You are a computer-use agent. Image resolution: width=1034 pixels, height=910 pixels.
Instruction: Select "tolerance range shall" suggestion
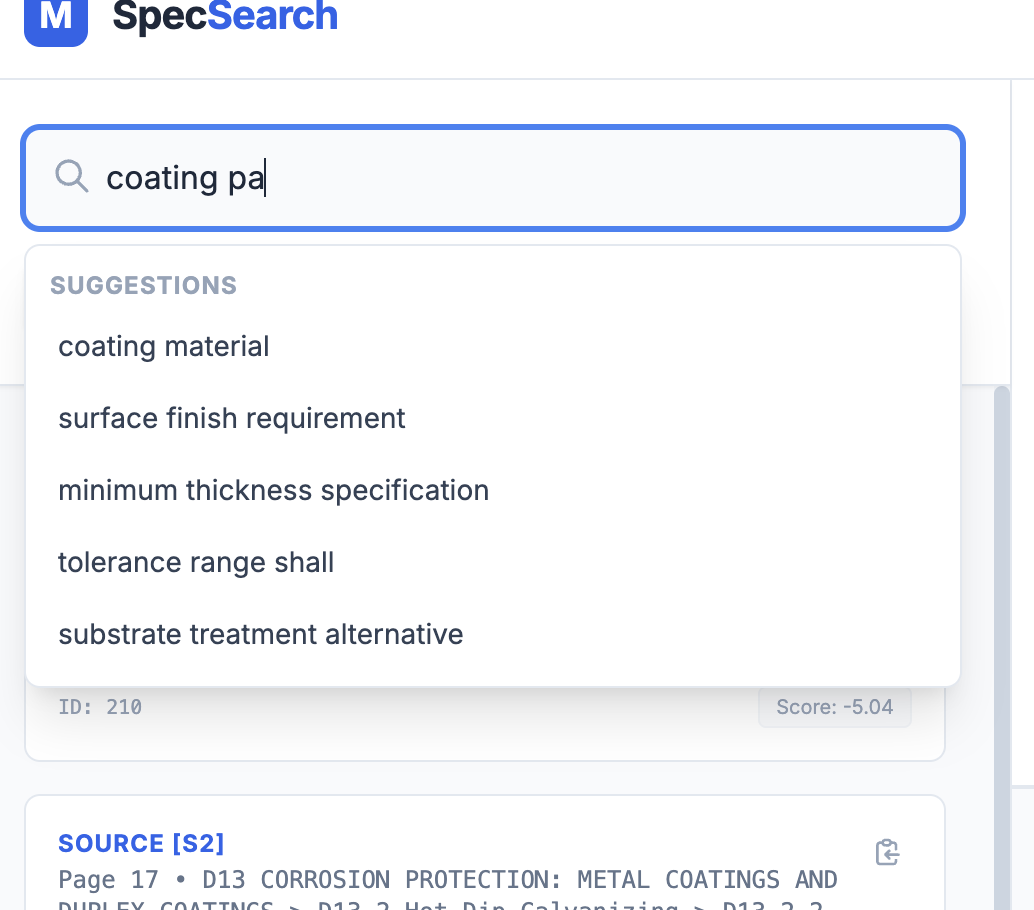[x=196, y=562]
